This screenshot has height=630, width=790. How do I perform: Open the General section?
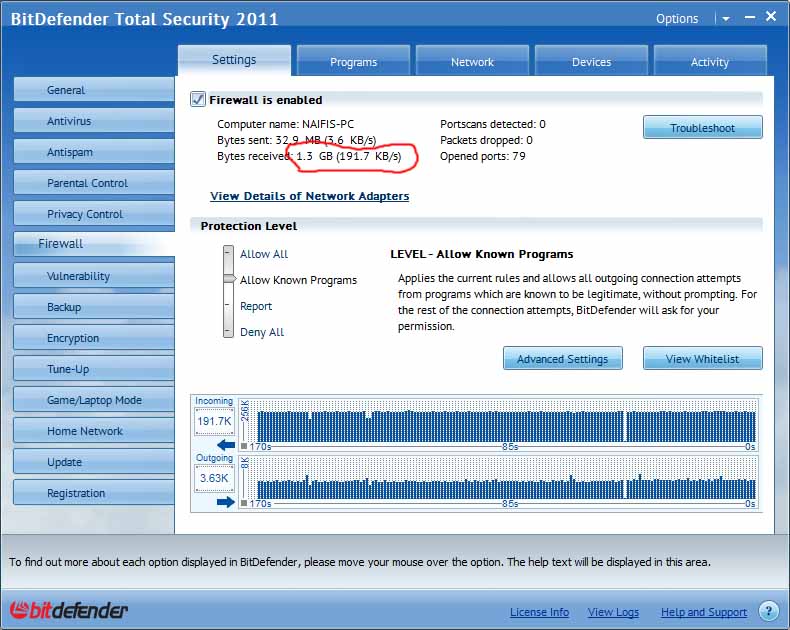(x=94, y=90)
